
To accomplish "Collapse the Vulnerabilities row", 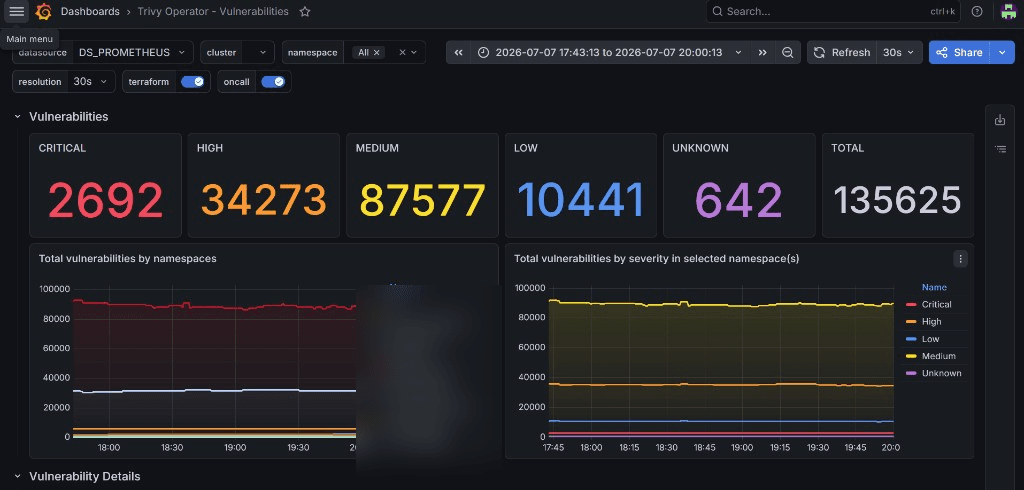I will point(18,116).
